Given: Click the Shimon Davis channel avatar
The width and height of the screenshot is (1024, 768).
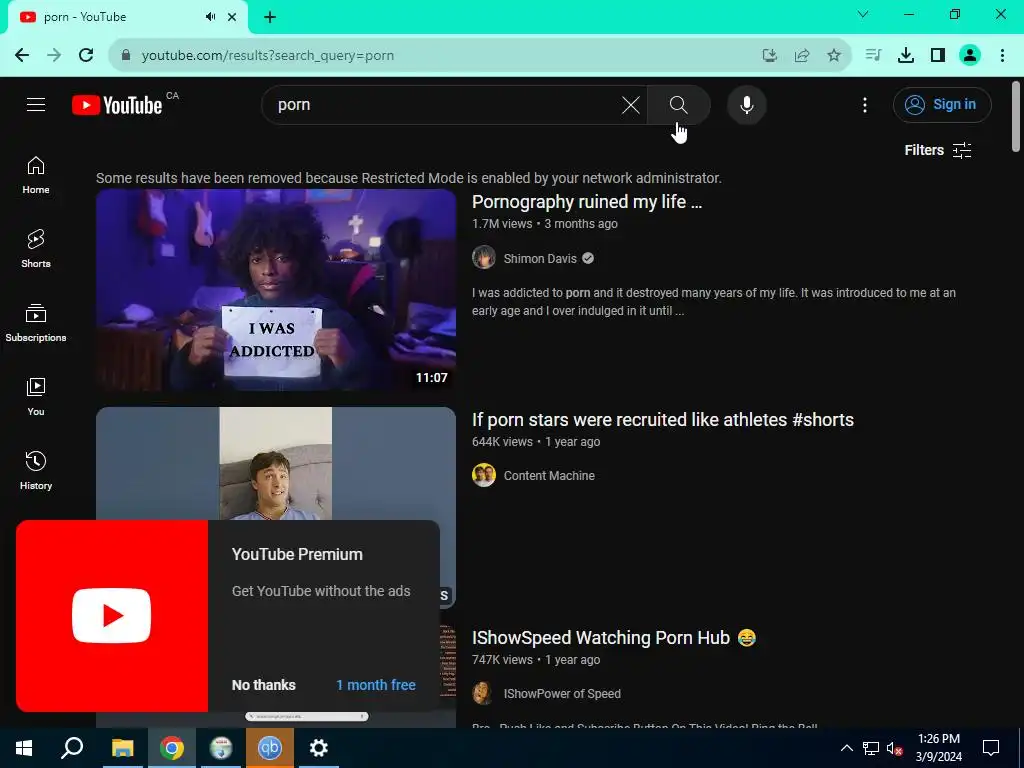Looking at the screenshot, I should 484,257.
